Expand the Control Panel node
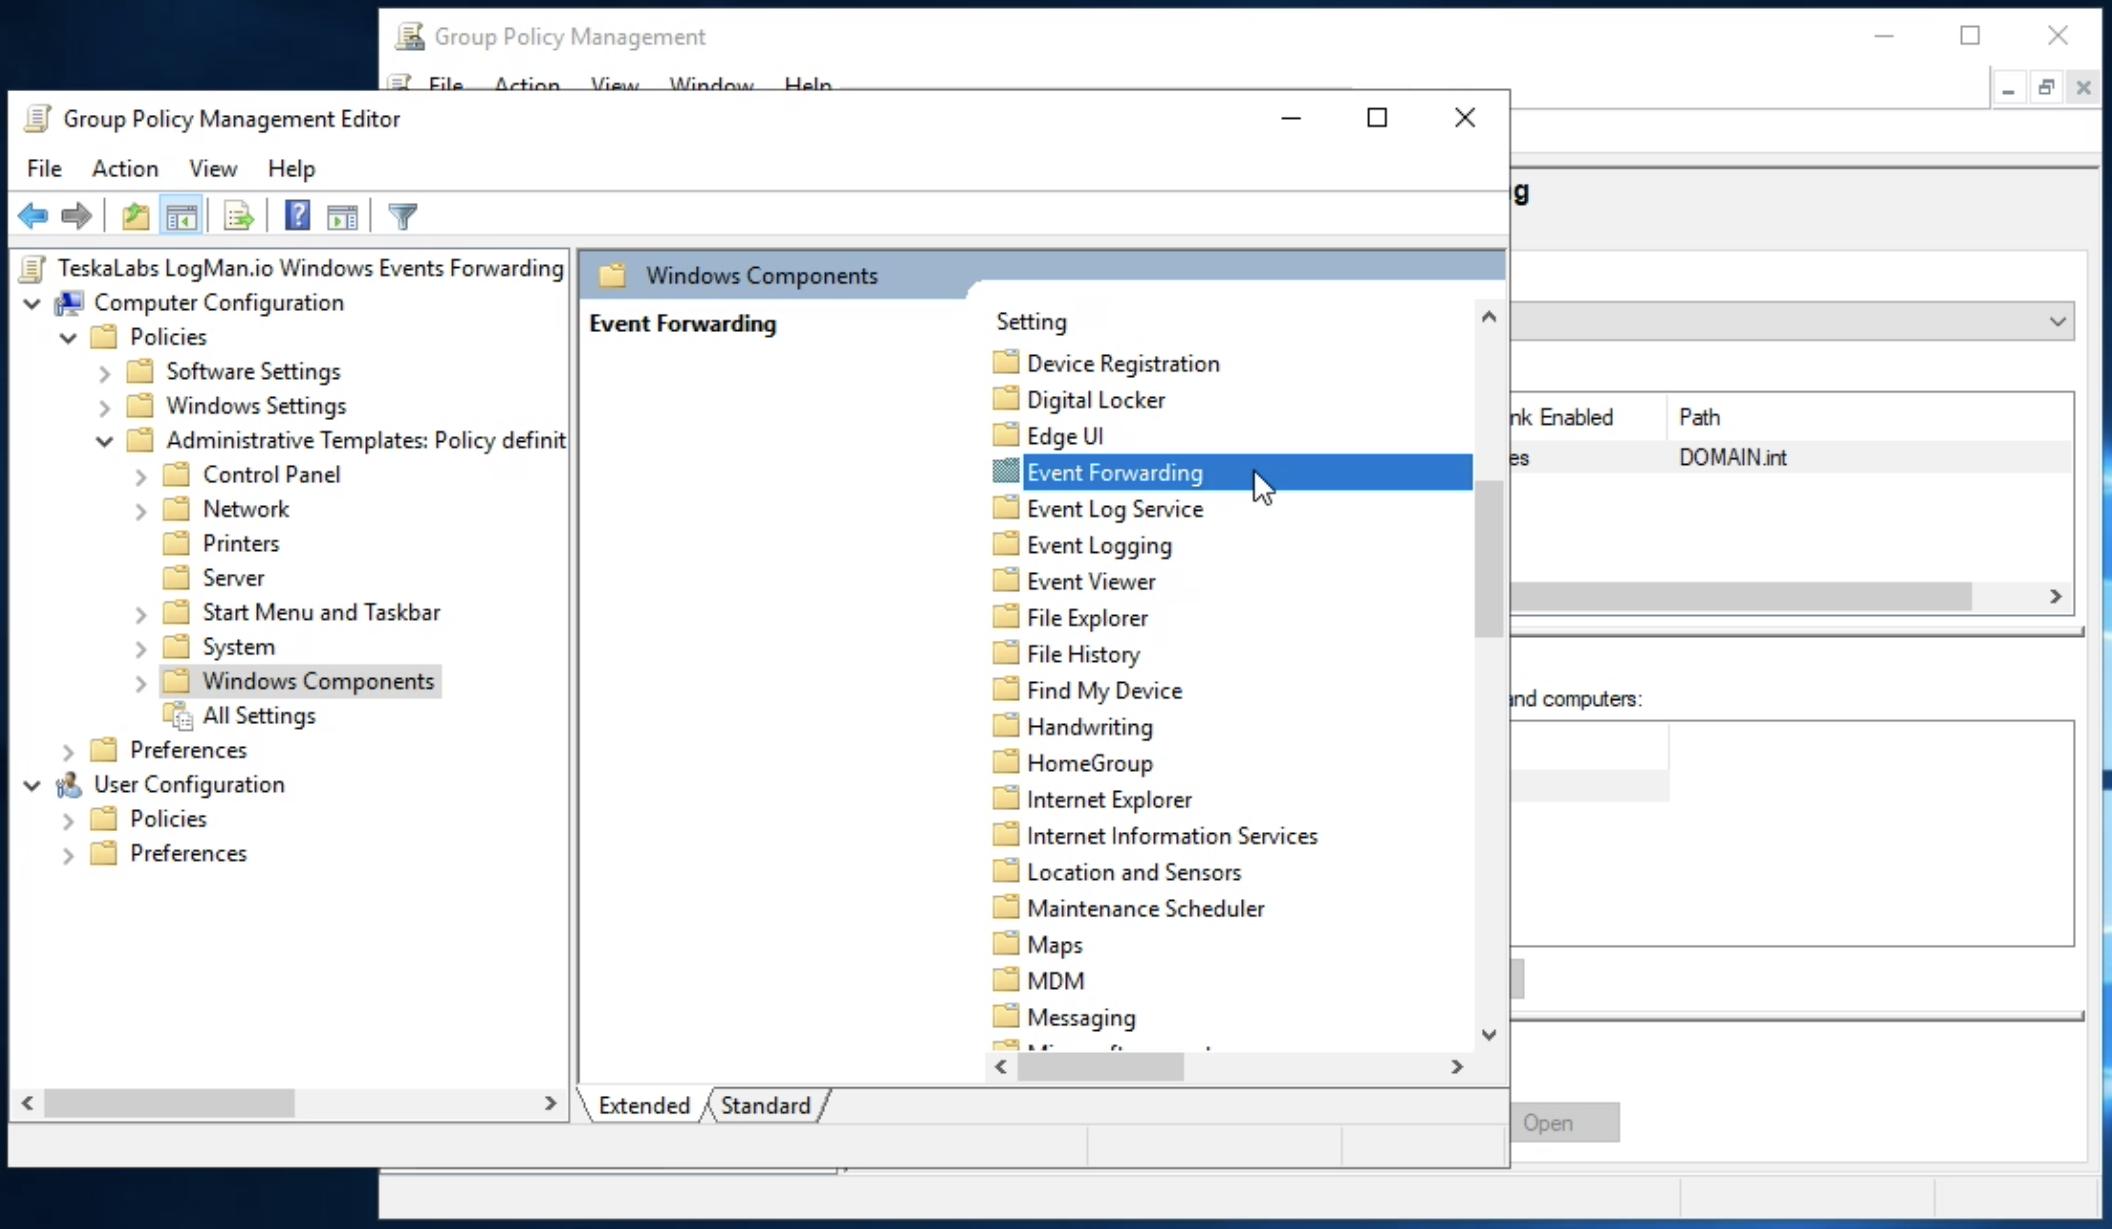Screen dimensions: 2112x1229 [x=141, y=476]
